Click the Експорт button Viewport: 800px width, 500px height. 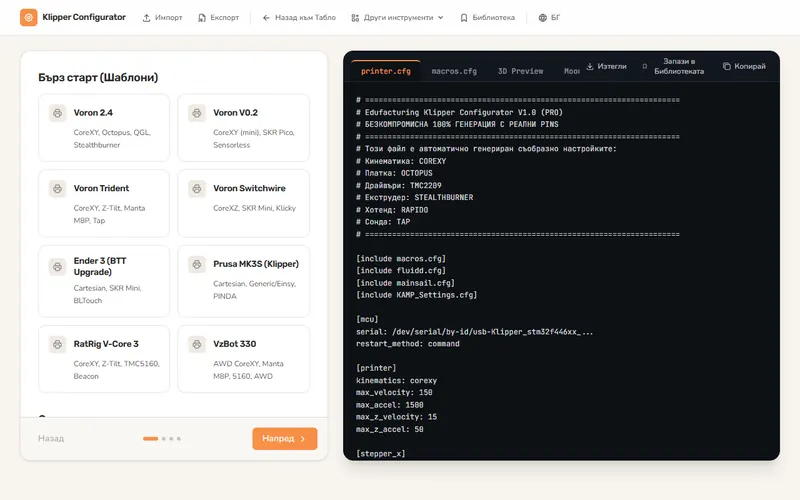pos(218,18)
